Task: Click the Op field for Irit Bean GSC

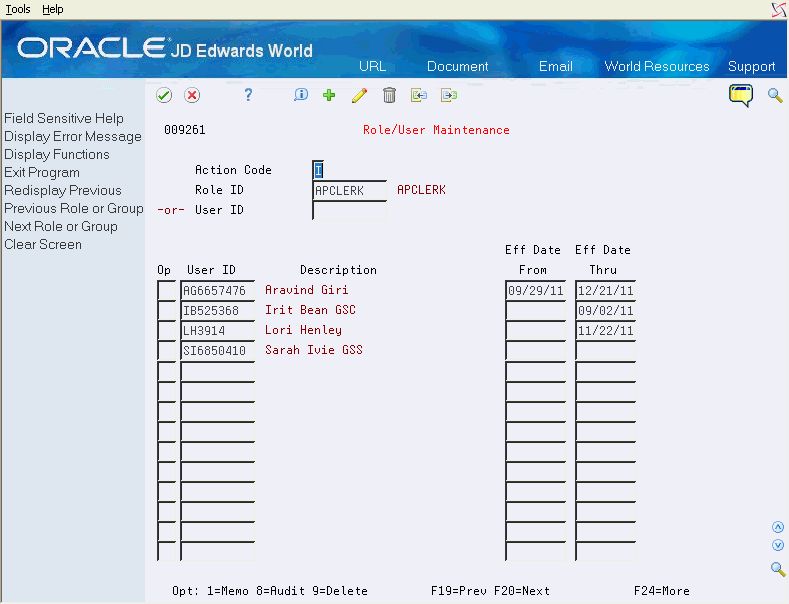Action: [167, 311]
